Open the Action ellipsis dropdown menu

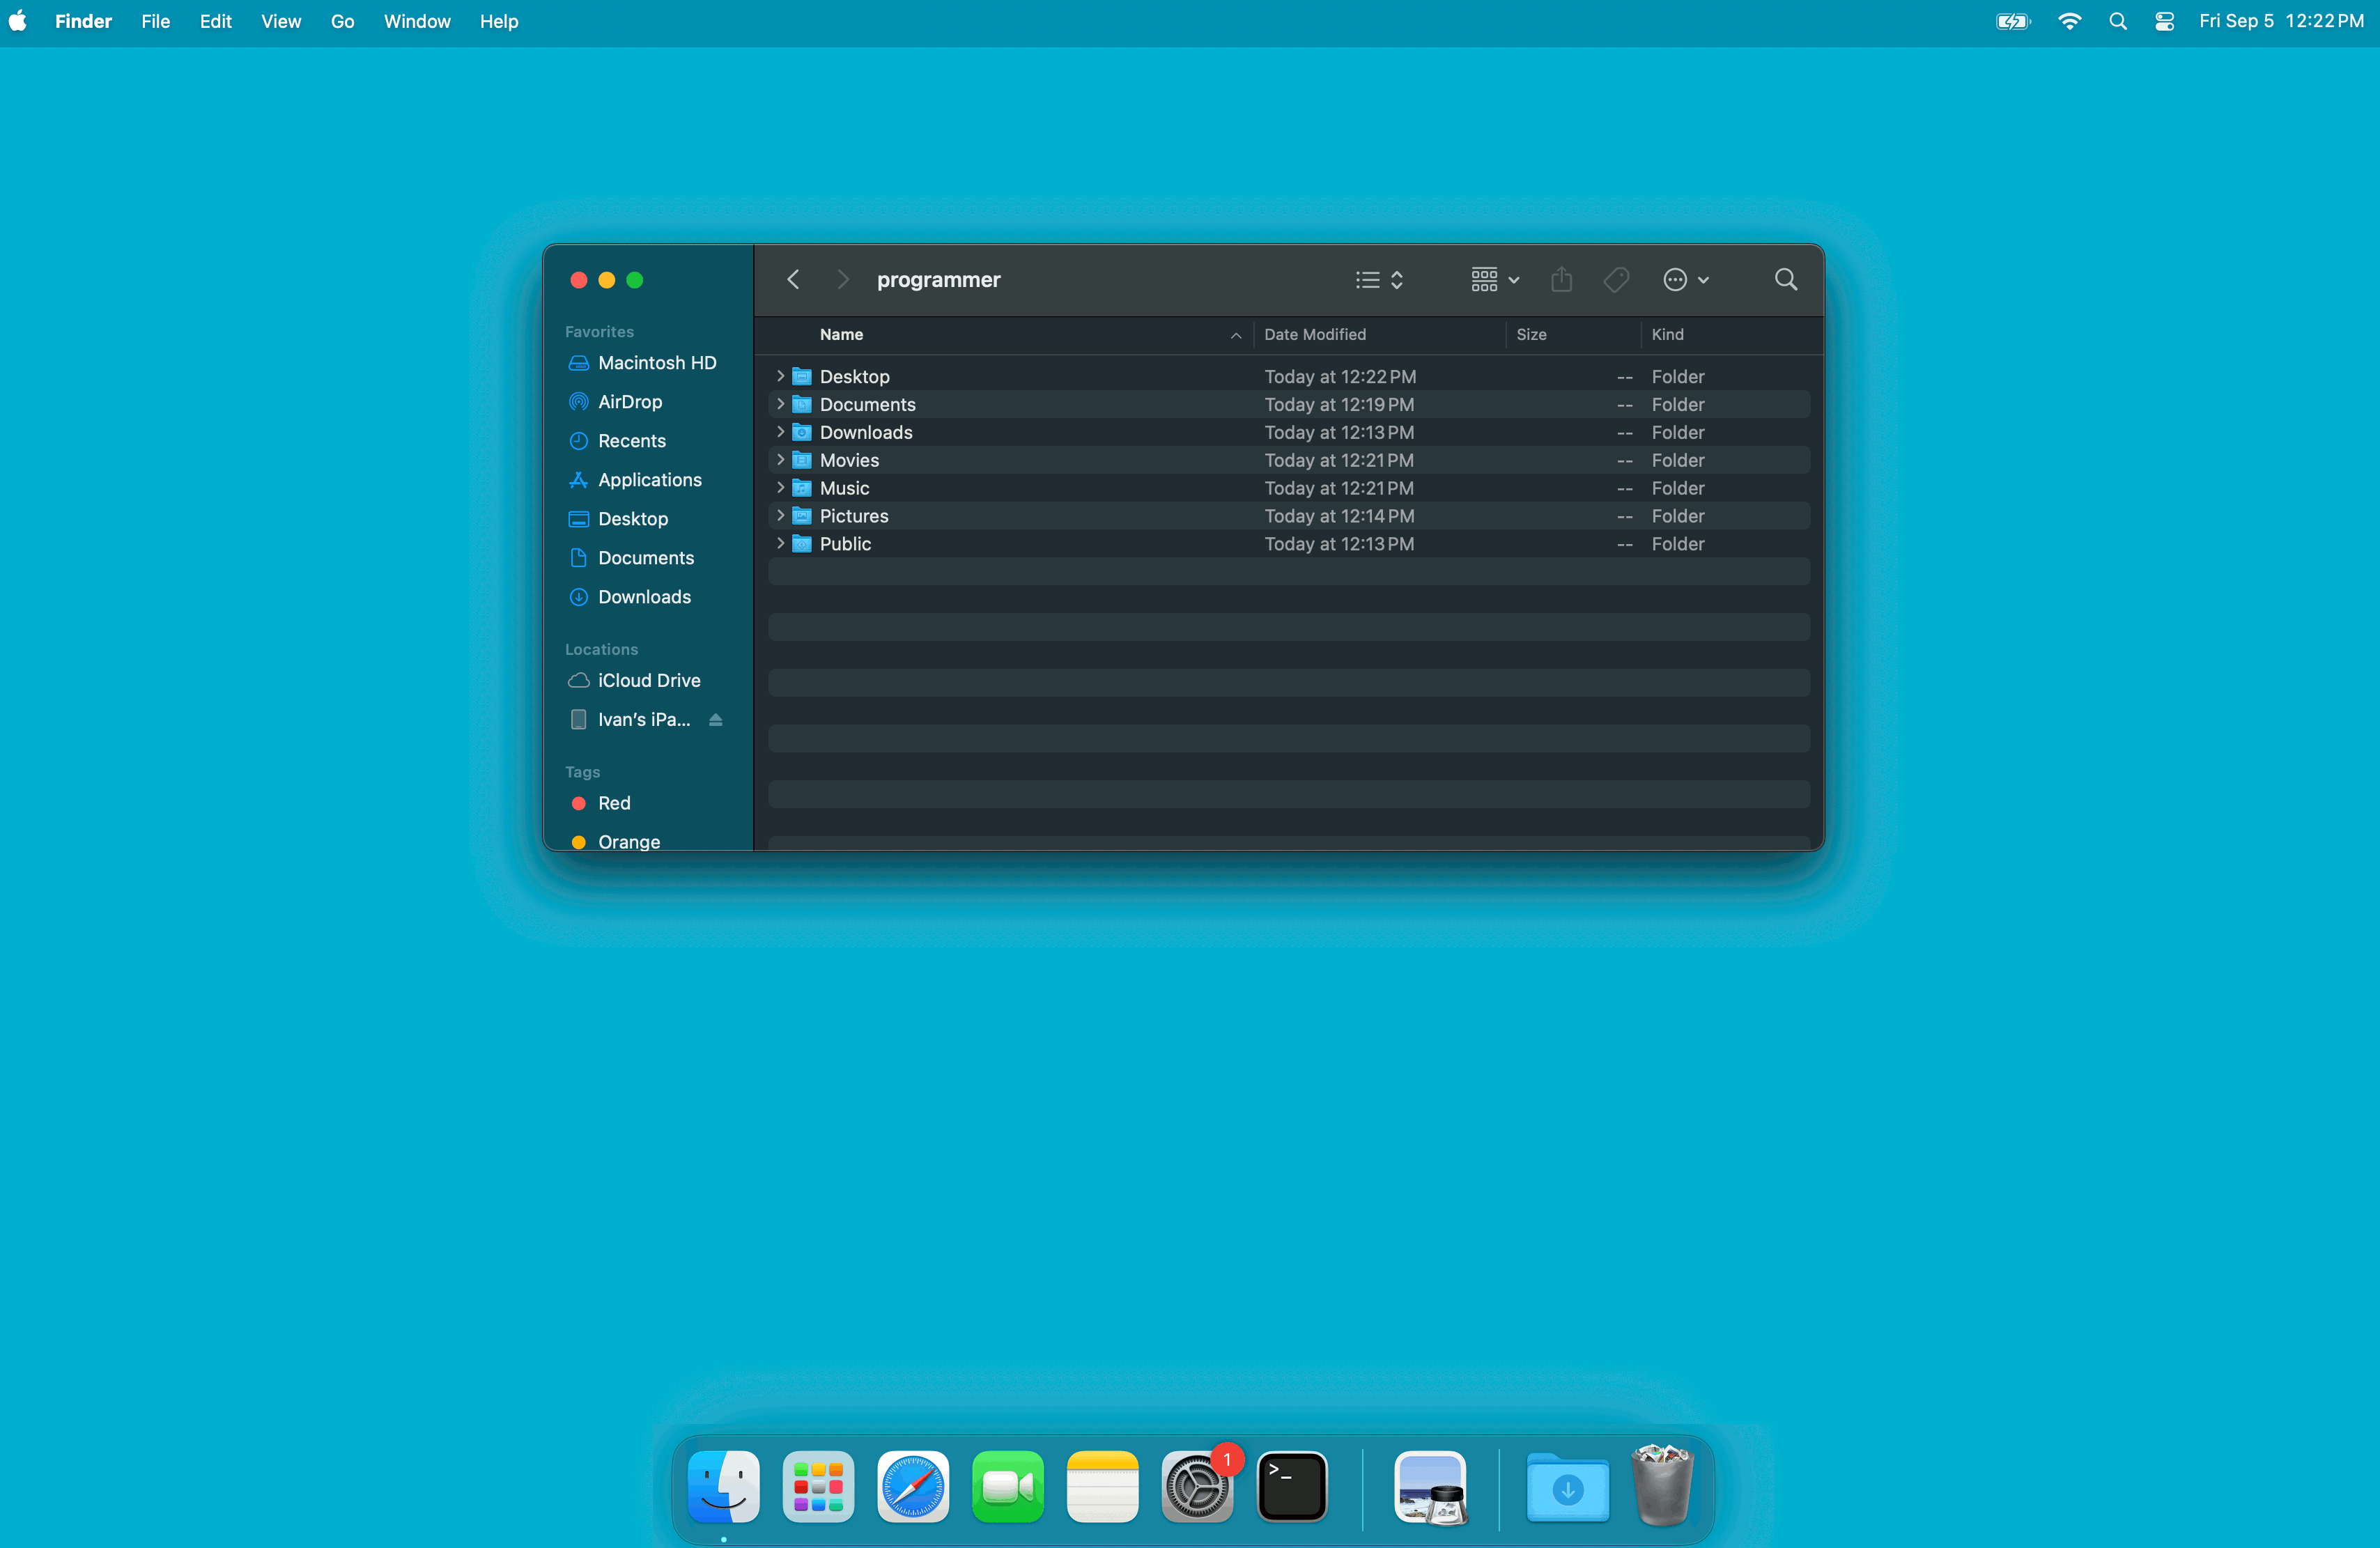(x=1685, y=280)
